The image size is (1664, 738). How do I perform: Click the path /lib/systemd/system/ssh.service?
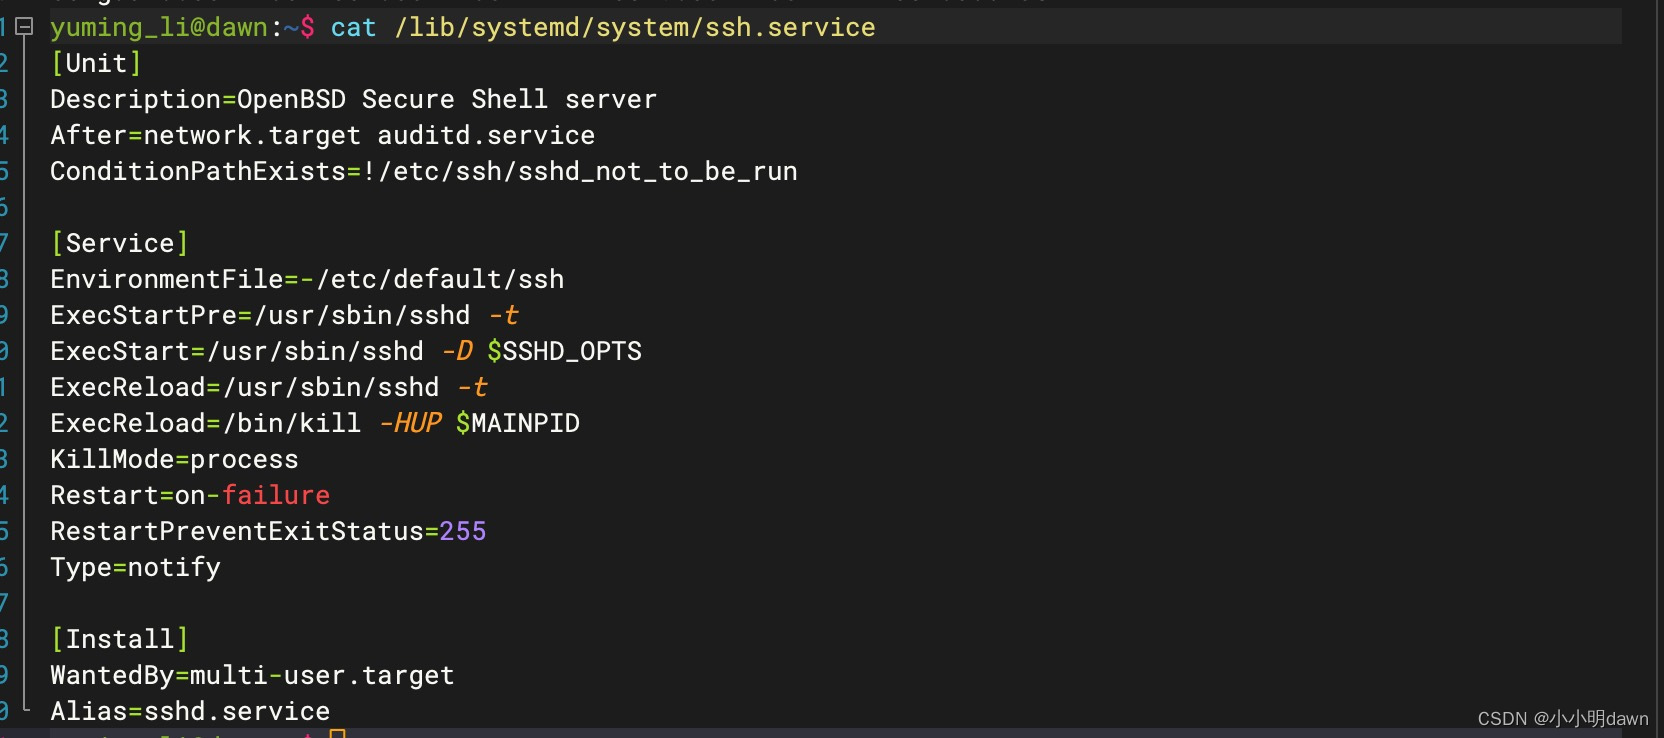pos(634,27)
